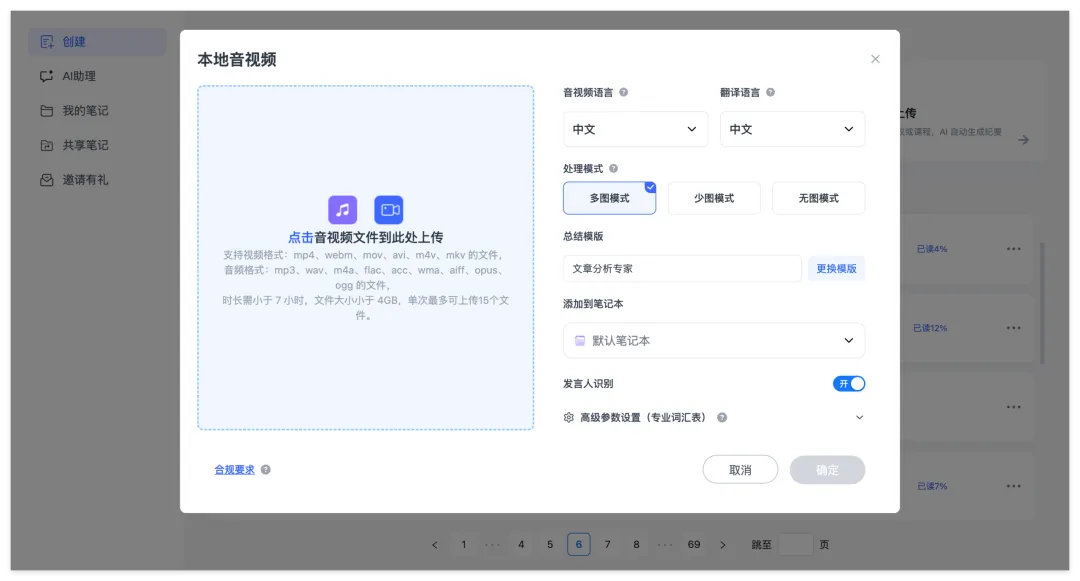The height and width of the screenshot is (581, 1080).
Task: Click background list vertical scrollbar
Action: (1043, 303)
